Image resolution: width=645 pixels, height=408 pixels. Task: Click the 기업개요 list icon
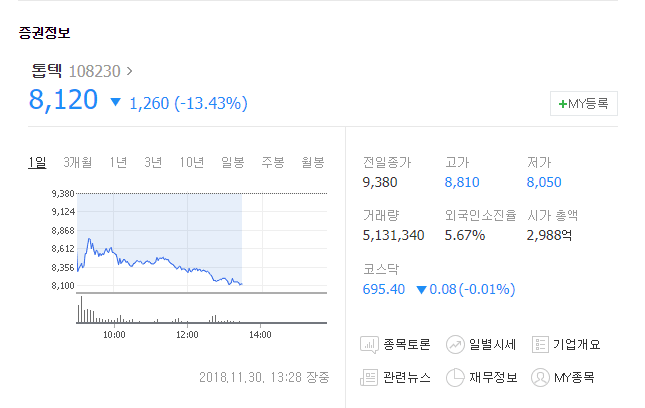[x=540, y=345]
